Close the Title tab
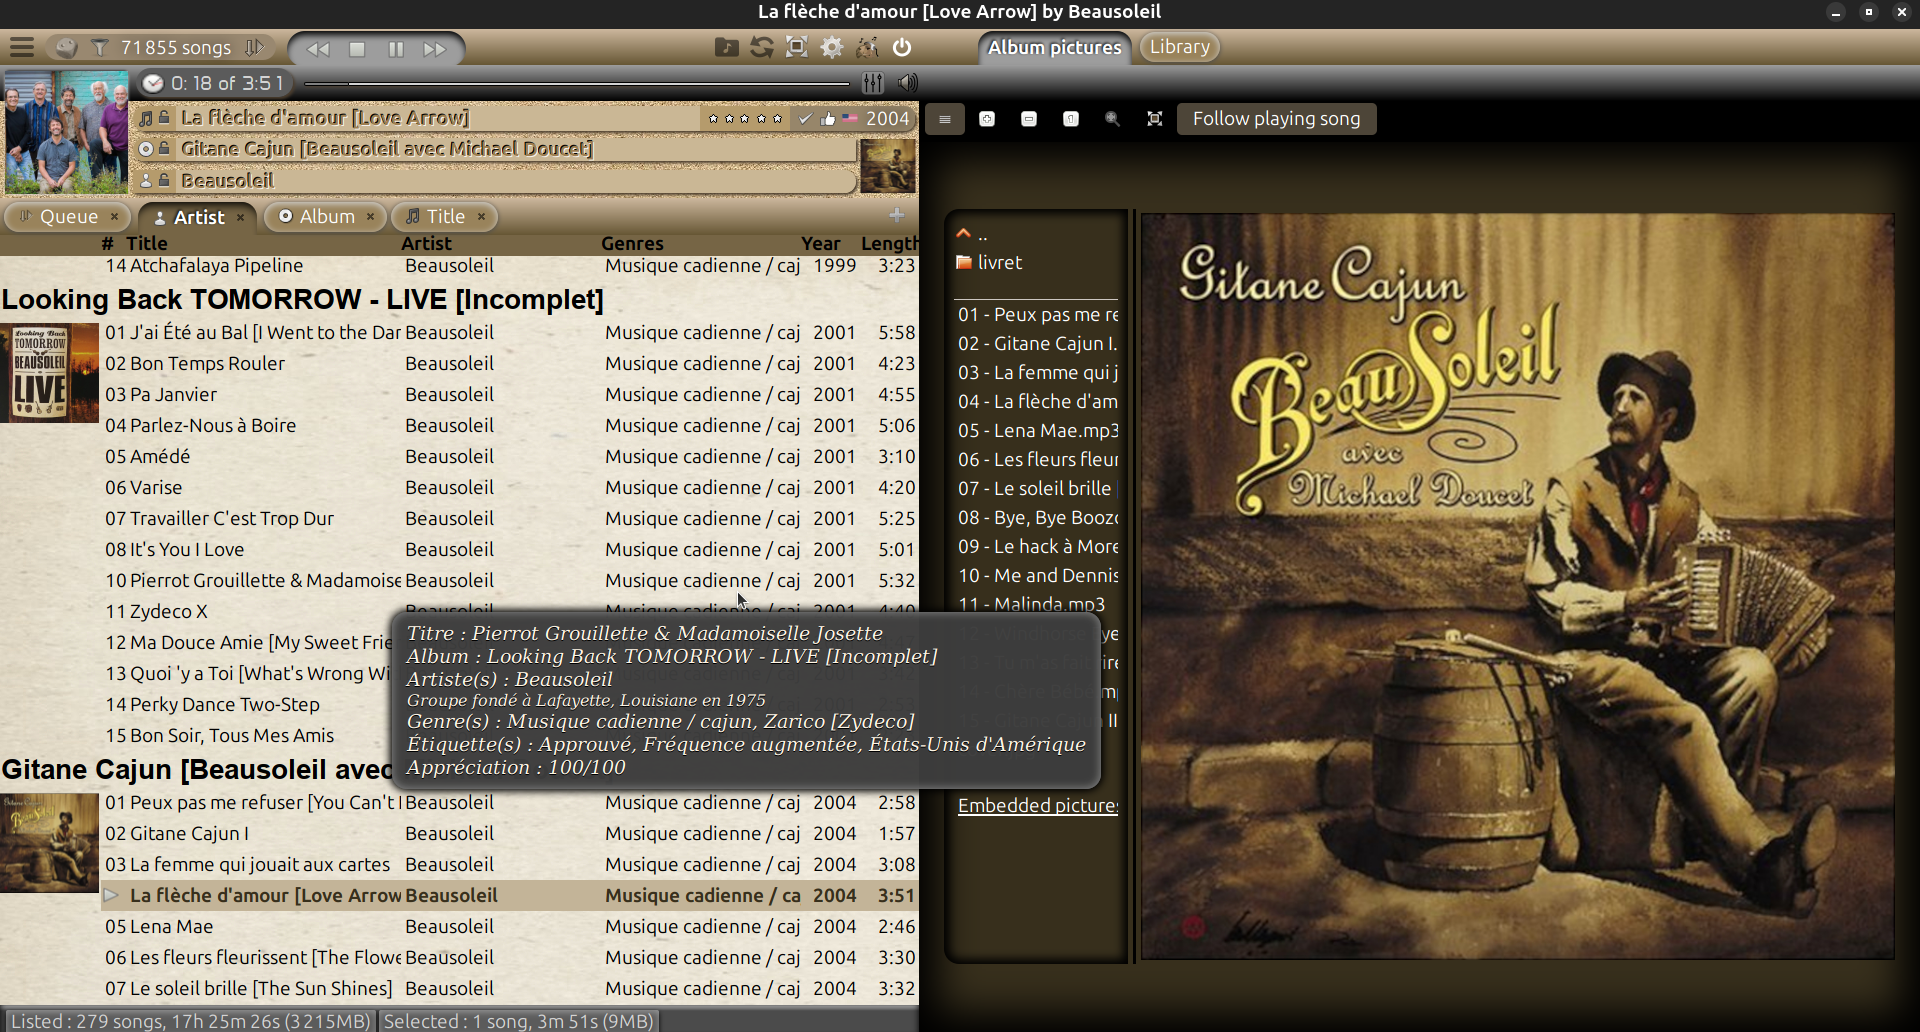 pos(481,217)
